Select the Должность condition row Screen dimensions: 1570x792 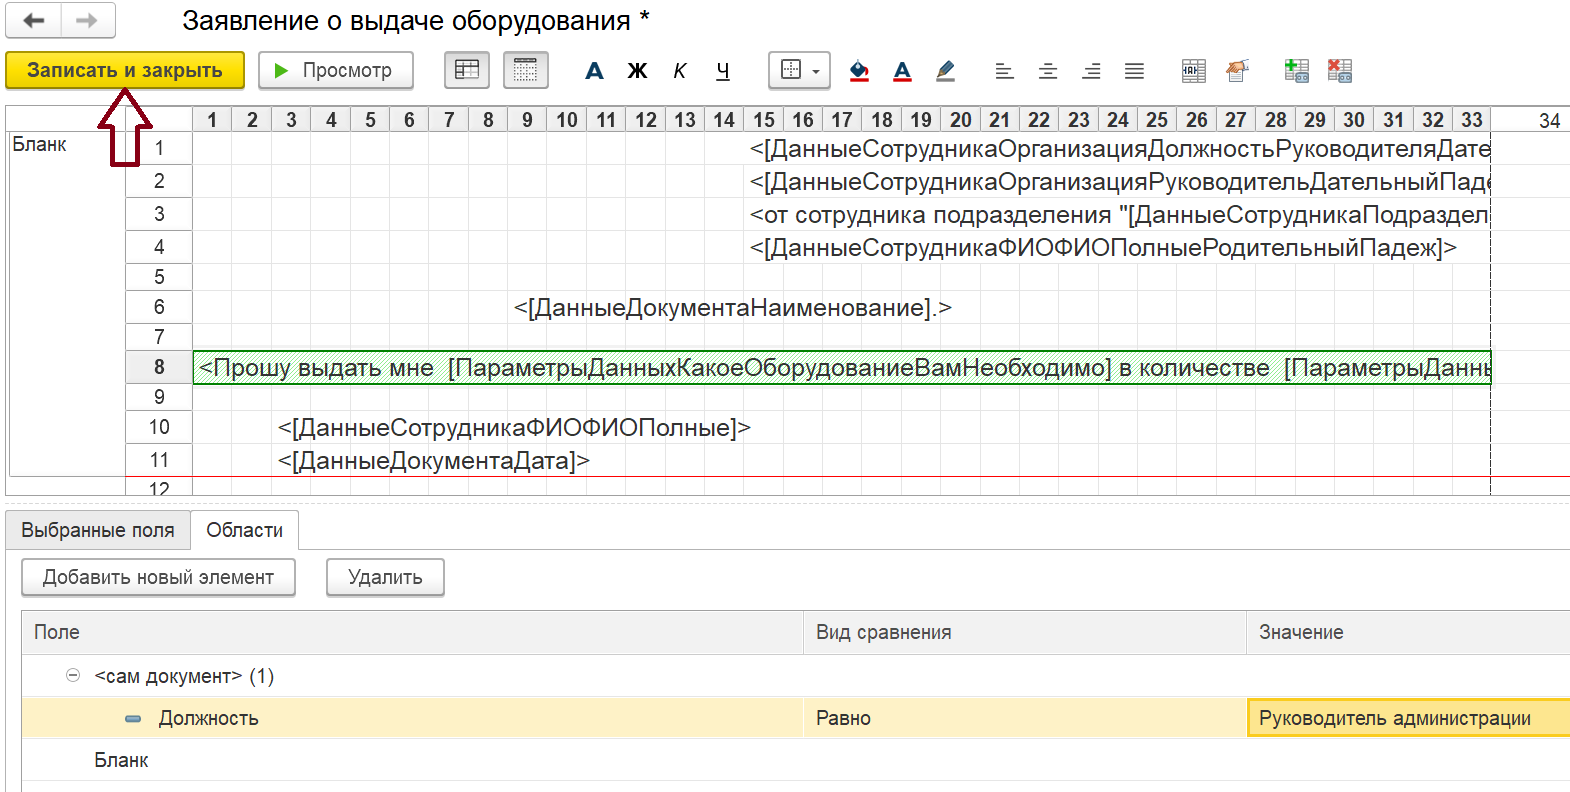796,718
